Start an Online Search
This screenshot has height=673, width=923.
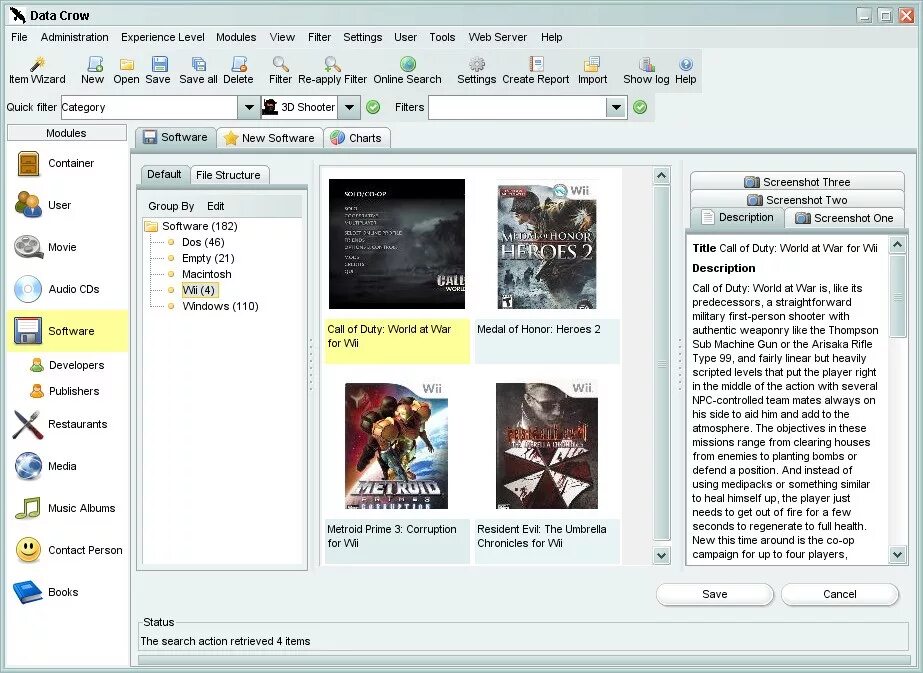pyautogui.click(x=408, y=69)
